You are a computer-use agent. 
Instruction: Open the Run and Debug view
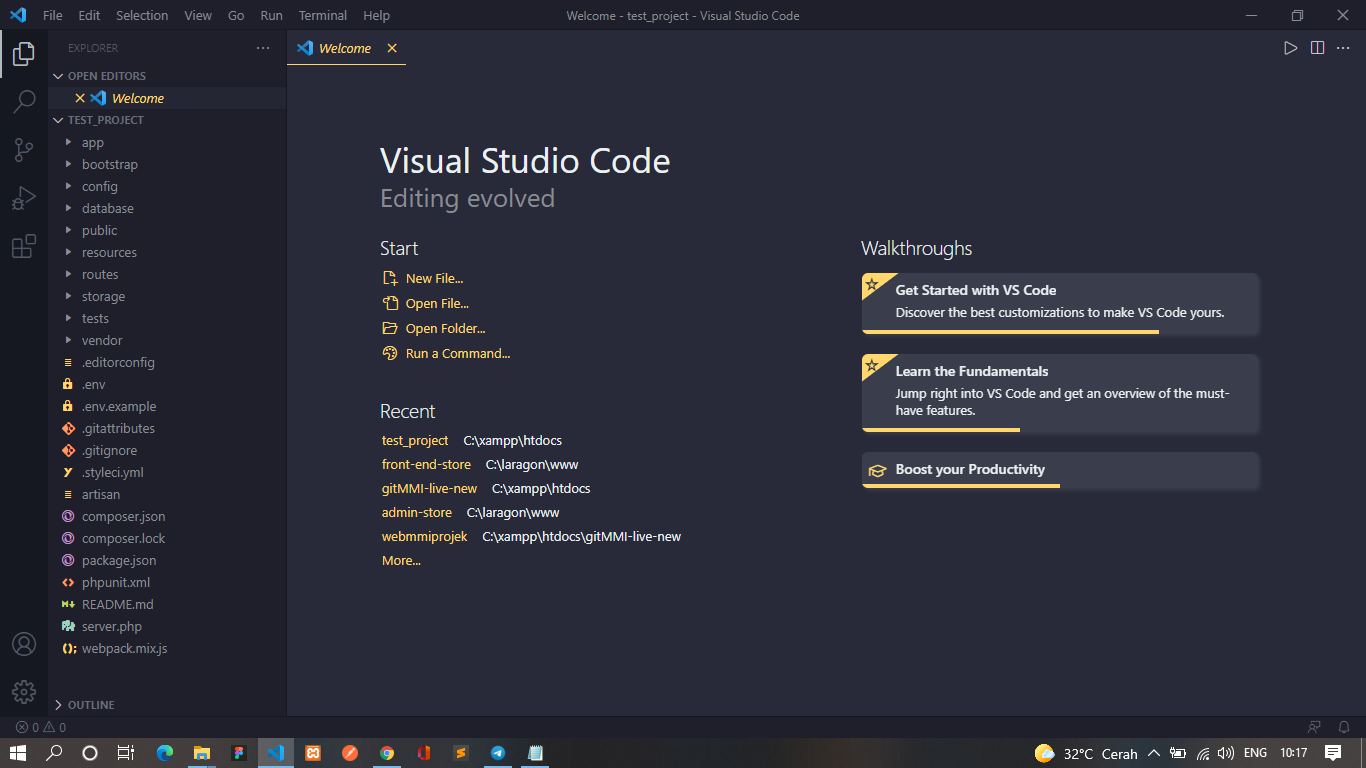pos(24,198)
